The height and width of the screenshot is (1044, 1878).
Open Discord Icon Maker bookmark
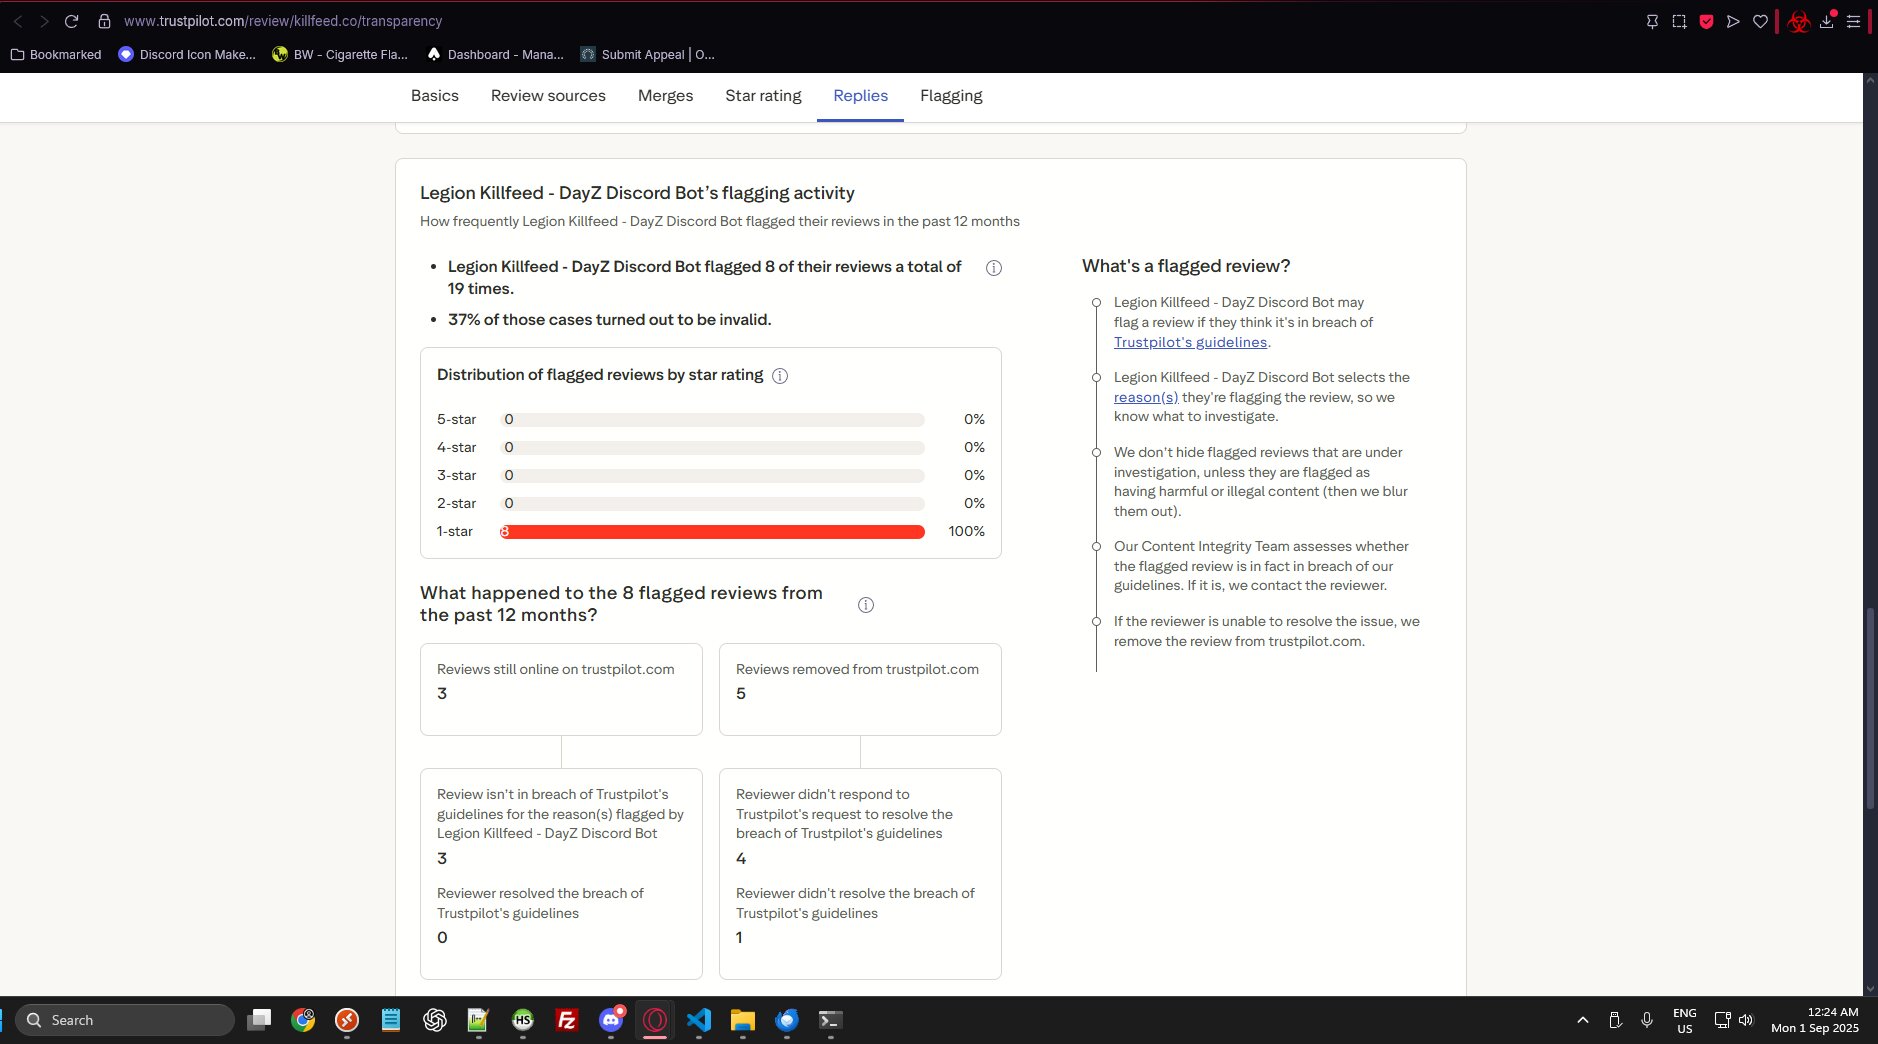187,55
